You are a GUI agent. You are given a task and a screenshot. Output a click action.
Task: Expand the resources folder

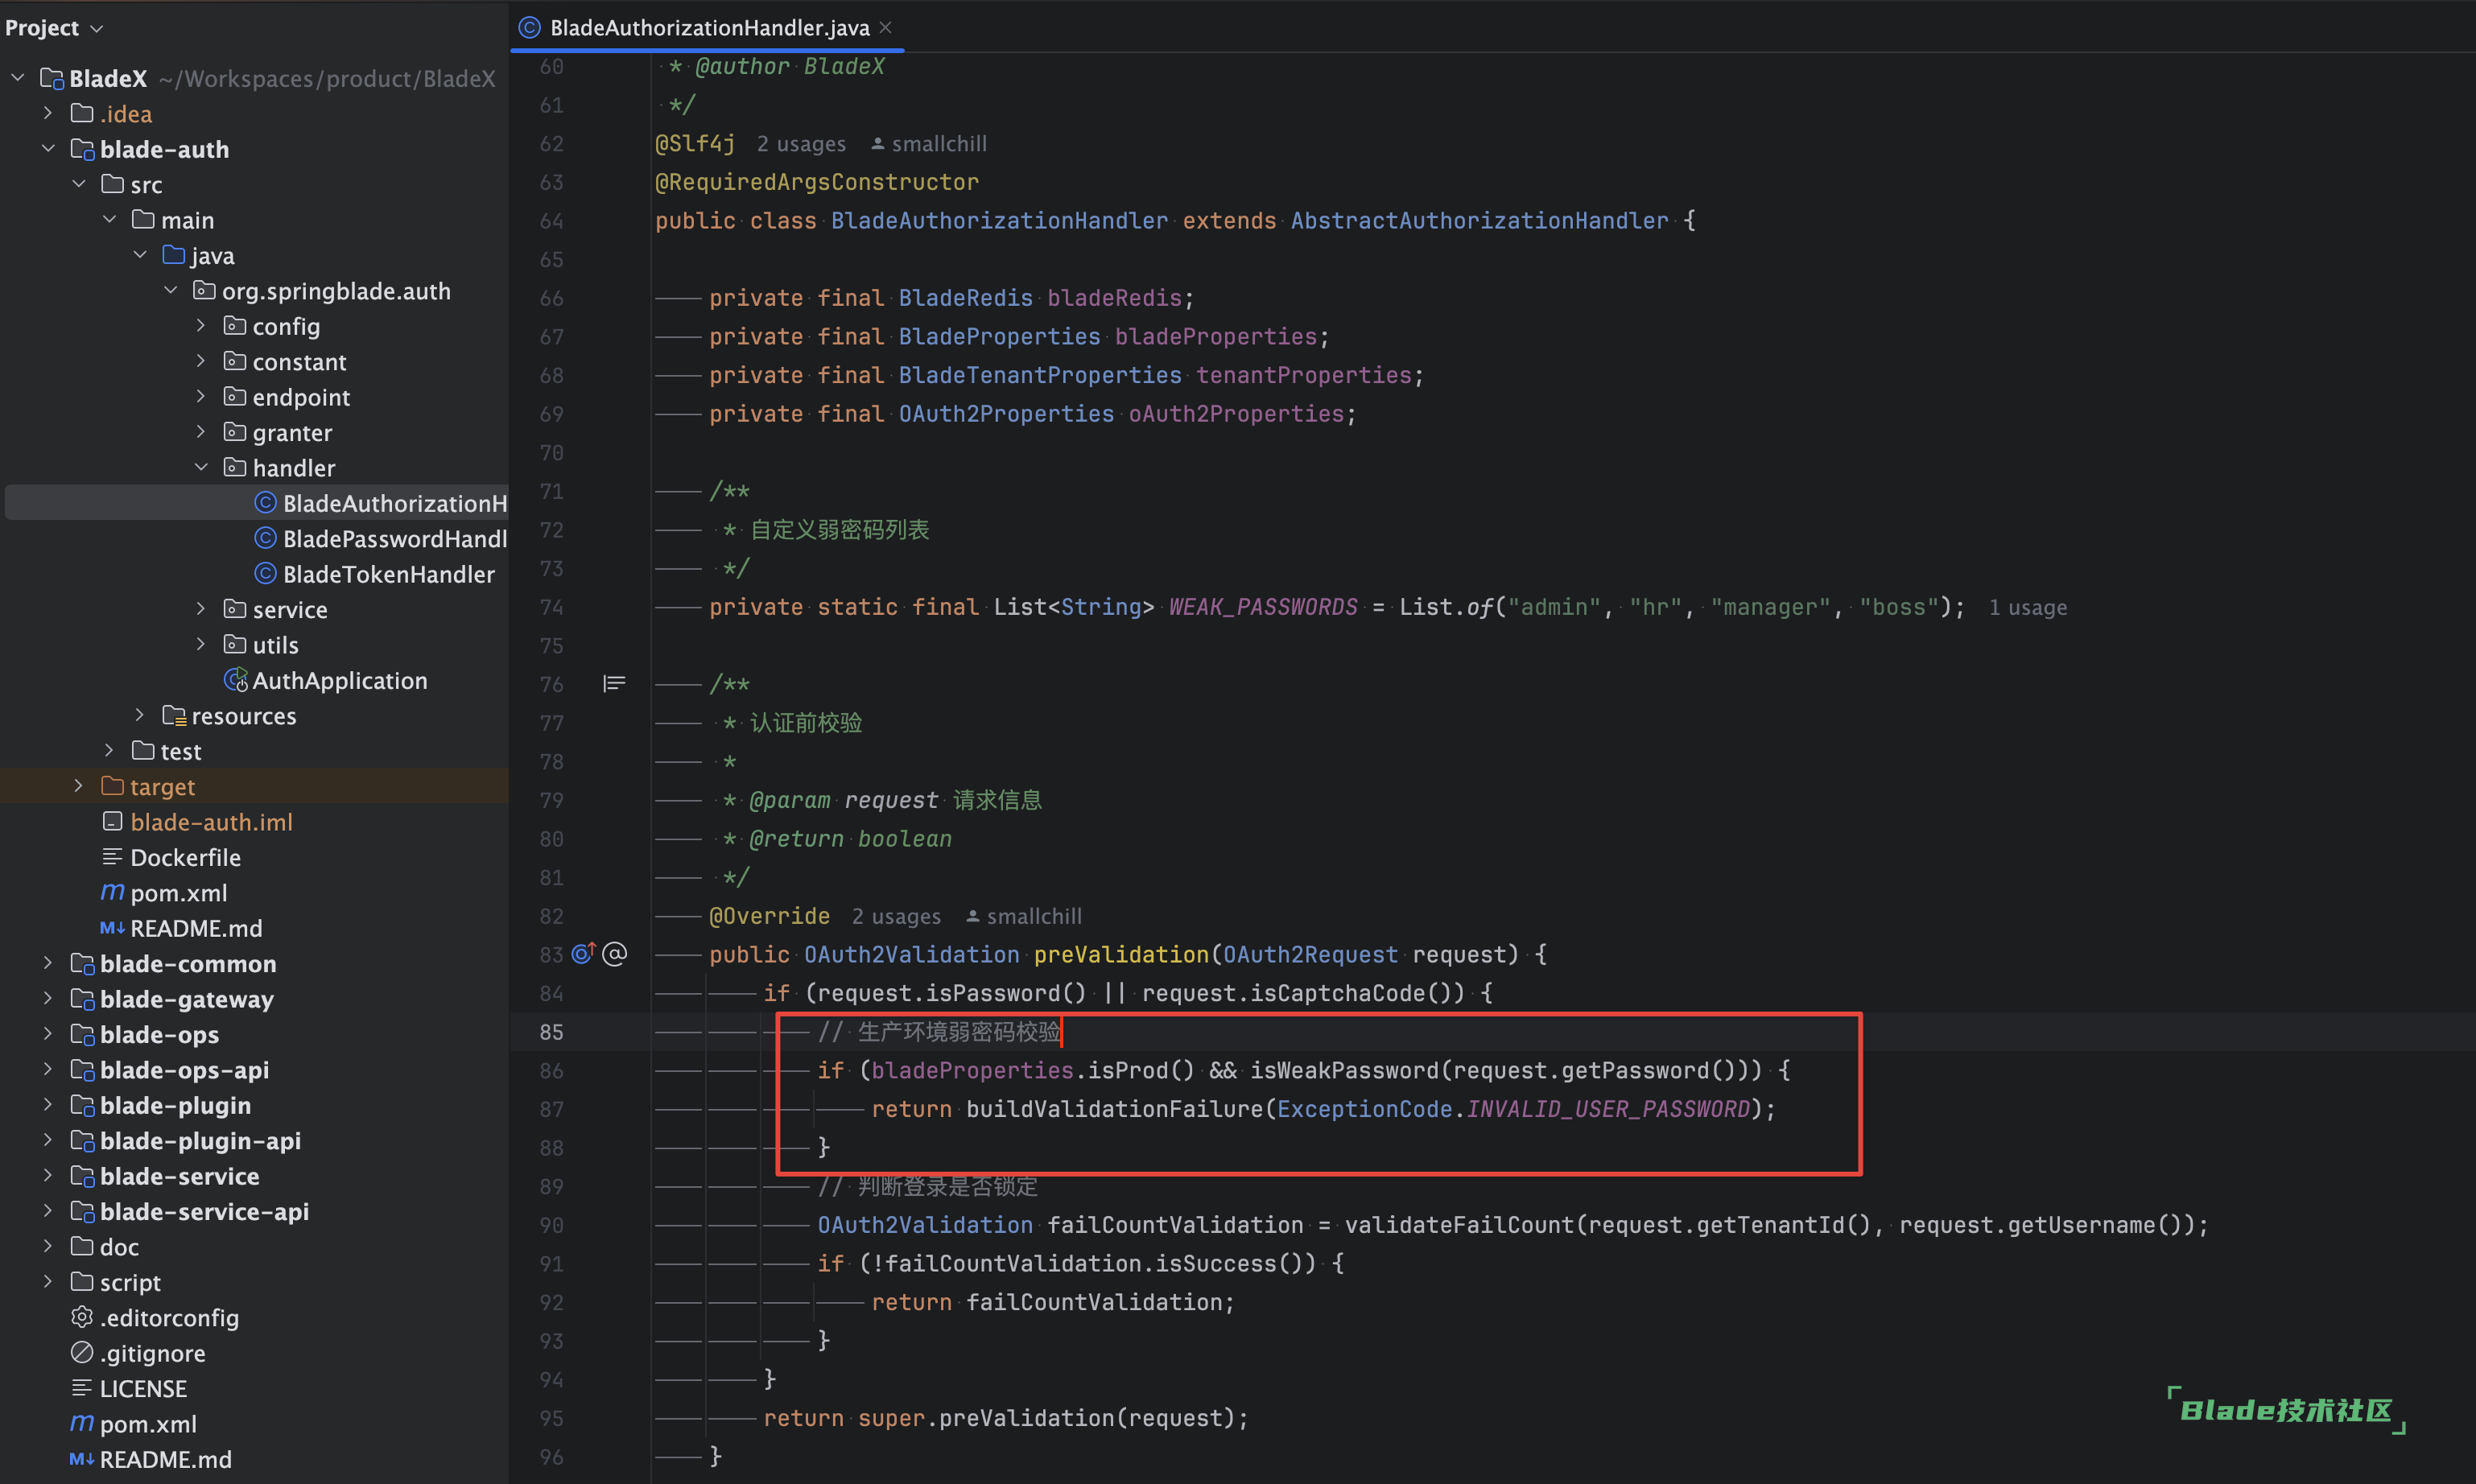[140, 715]
